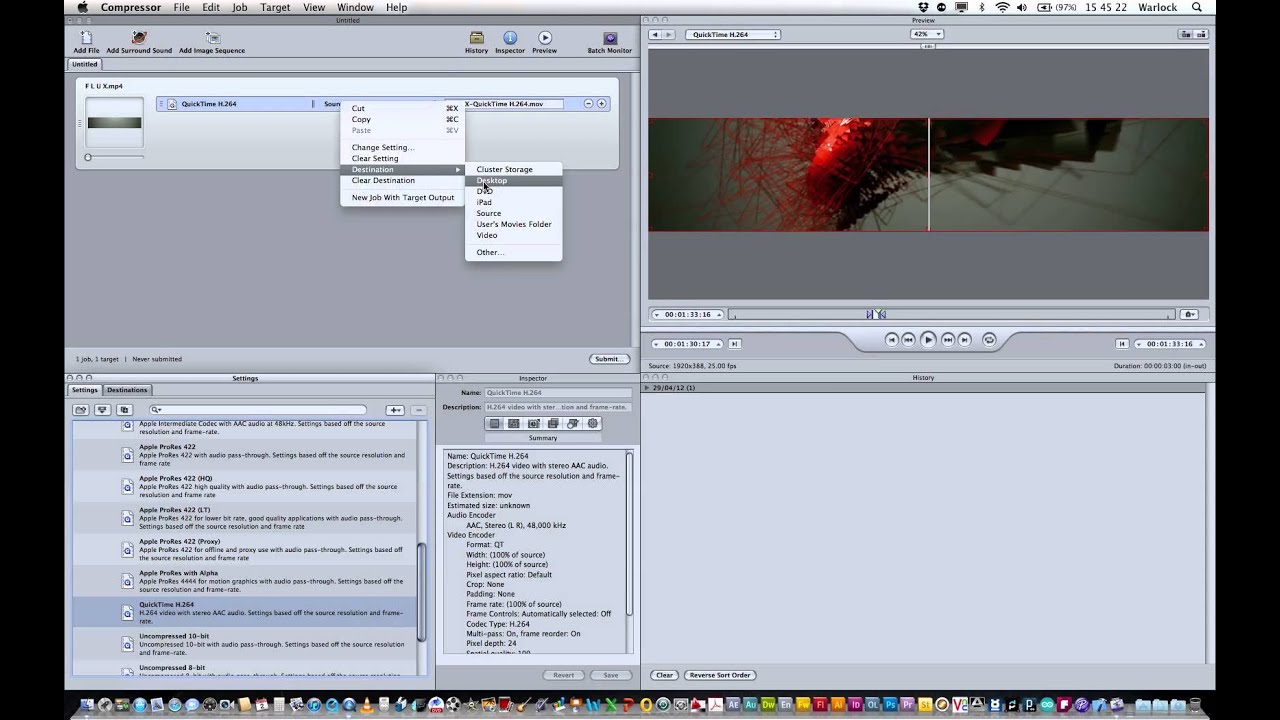Open the marker popup menu in Preview
The width and height of the screenshot is (1280, 720).
(1189, 314)
